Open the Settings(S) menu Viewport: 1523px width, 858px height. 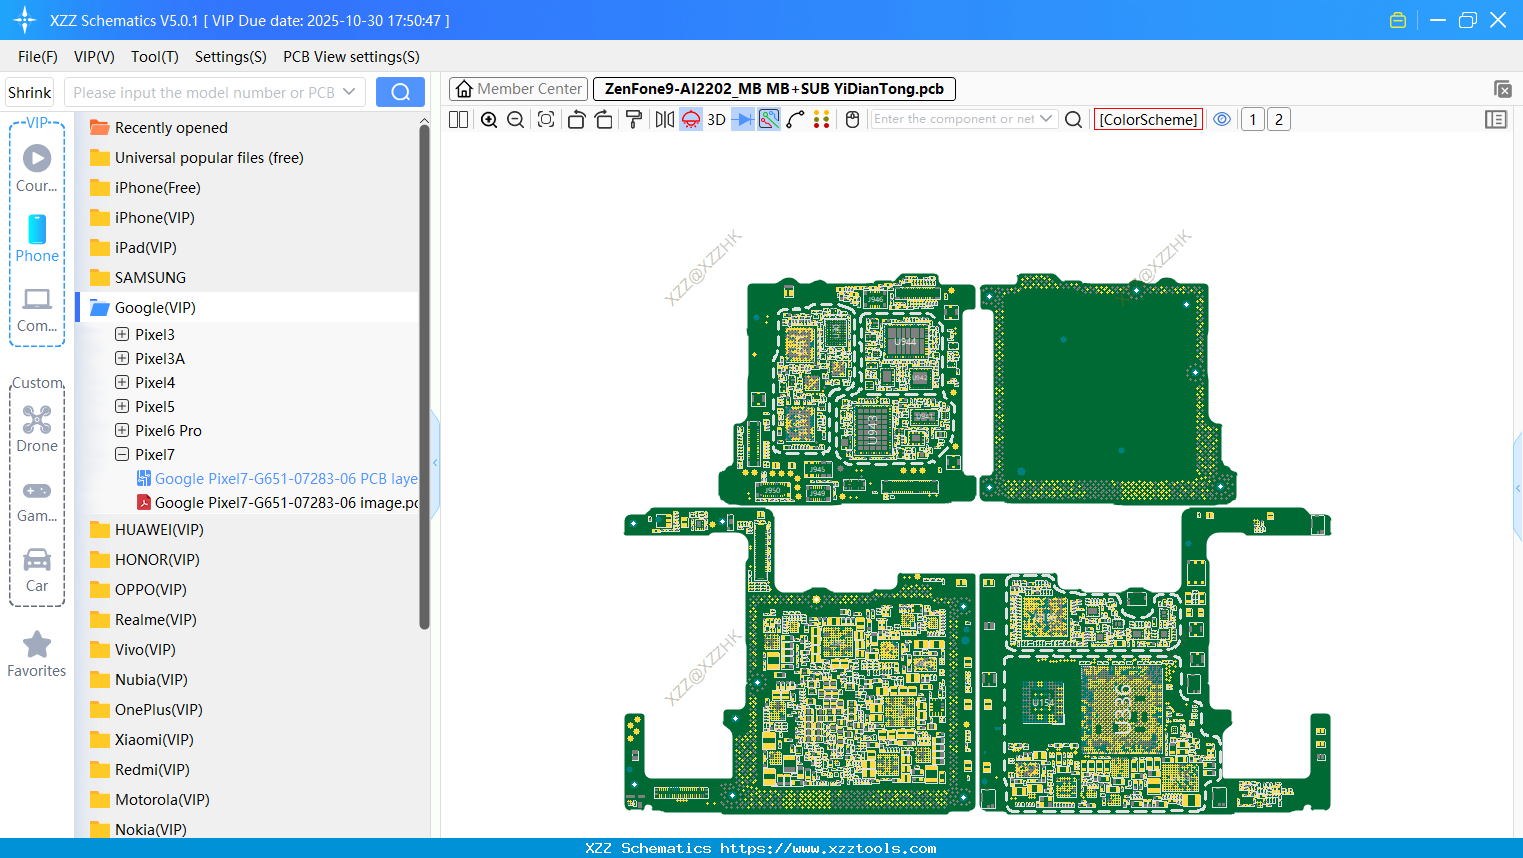(x=231, y=57)
